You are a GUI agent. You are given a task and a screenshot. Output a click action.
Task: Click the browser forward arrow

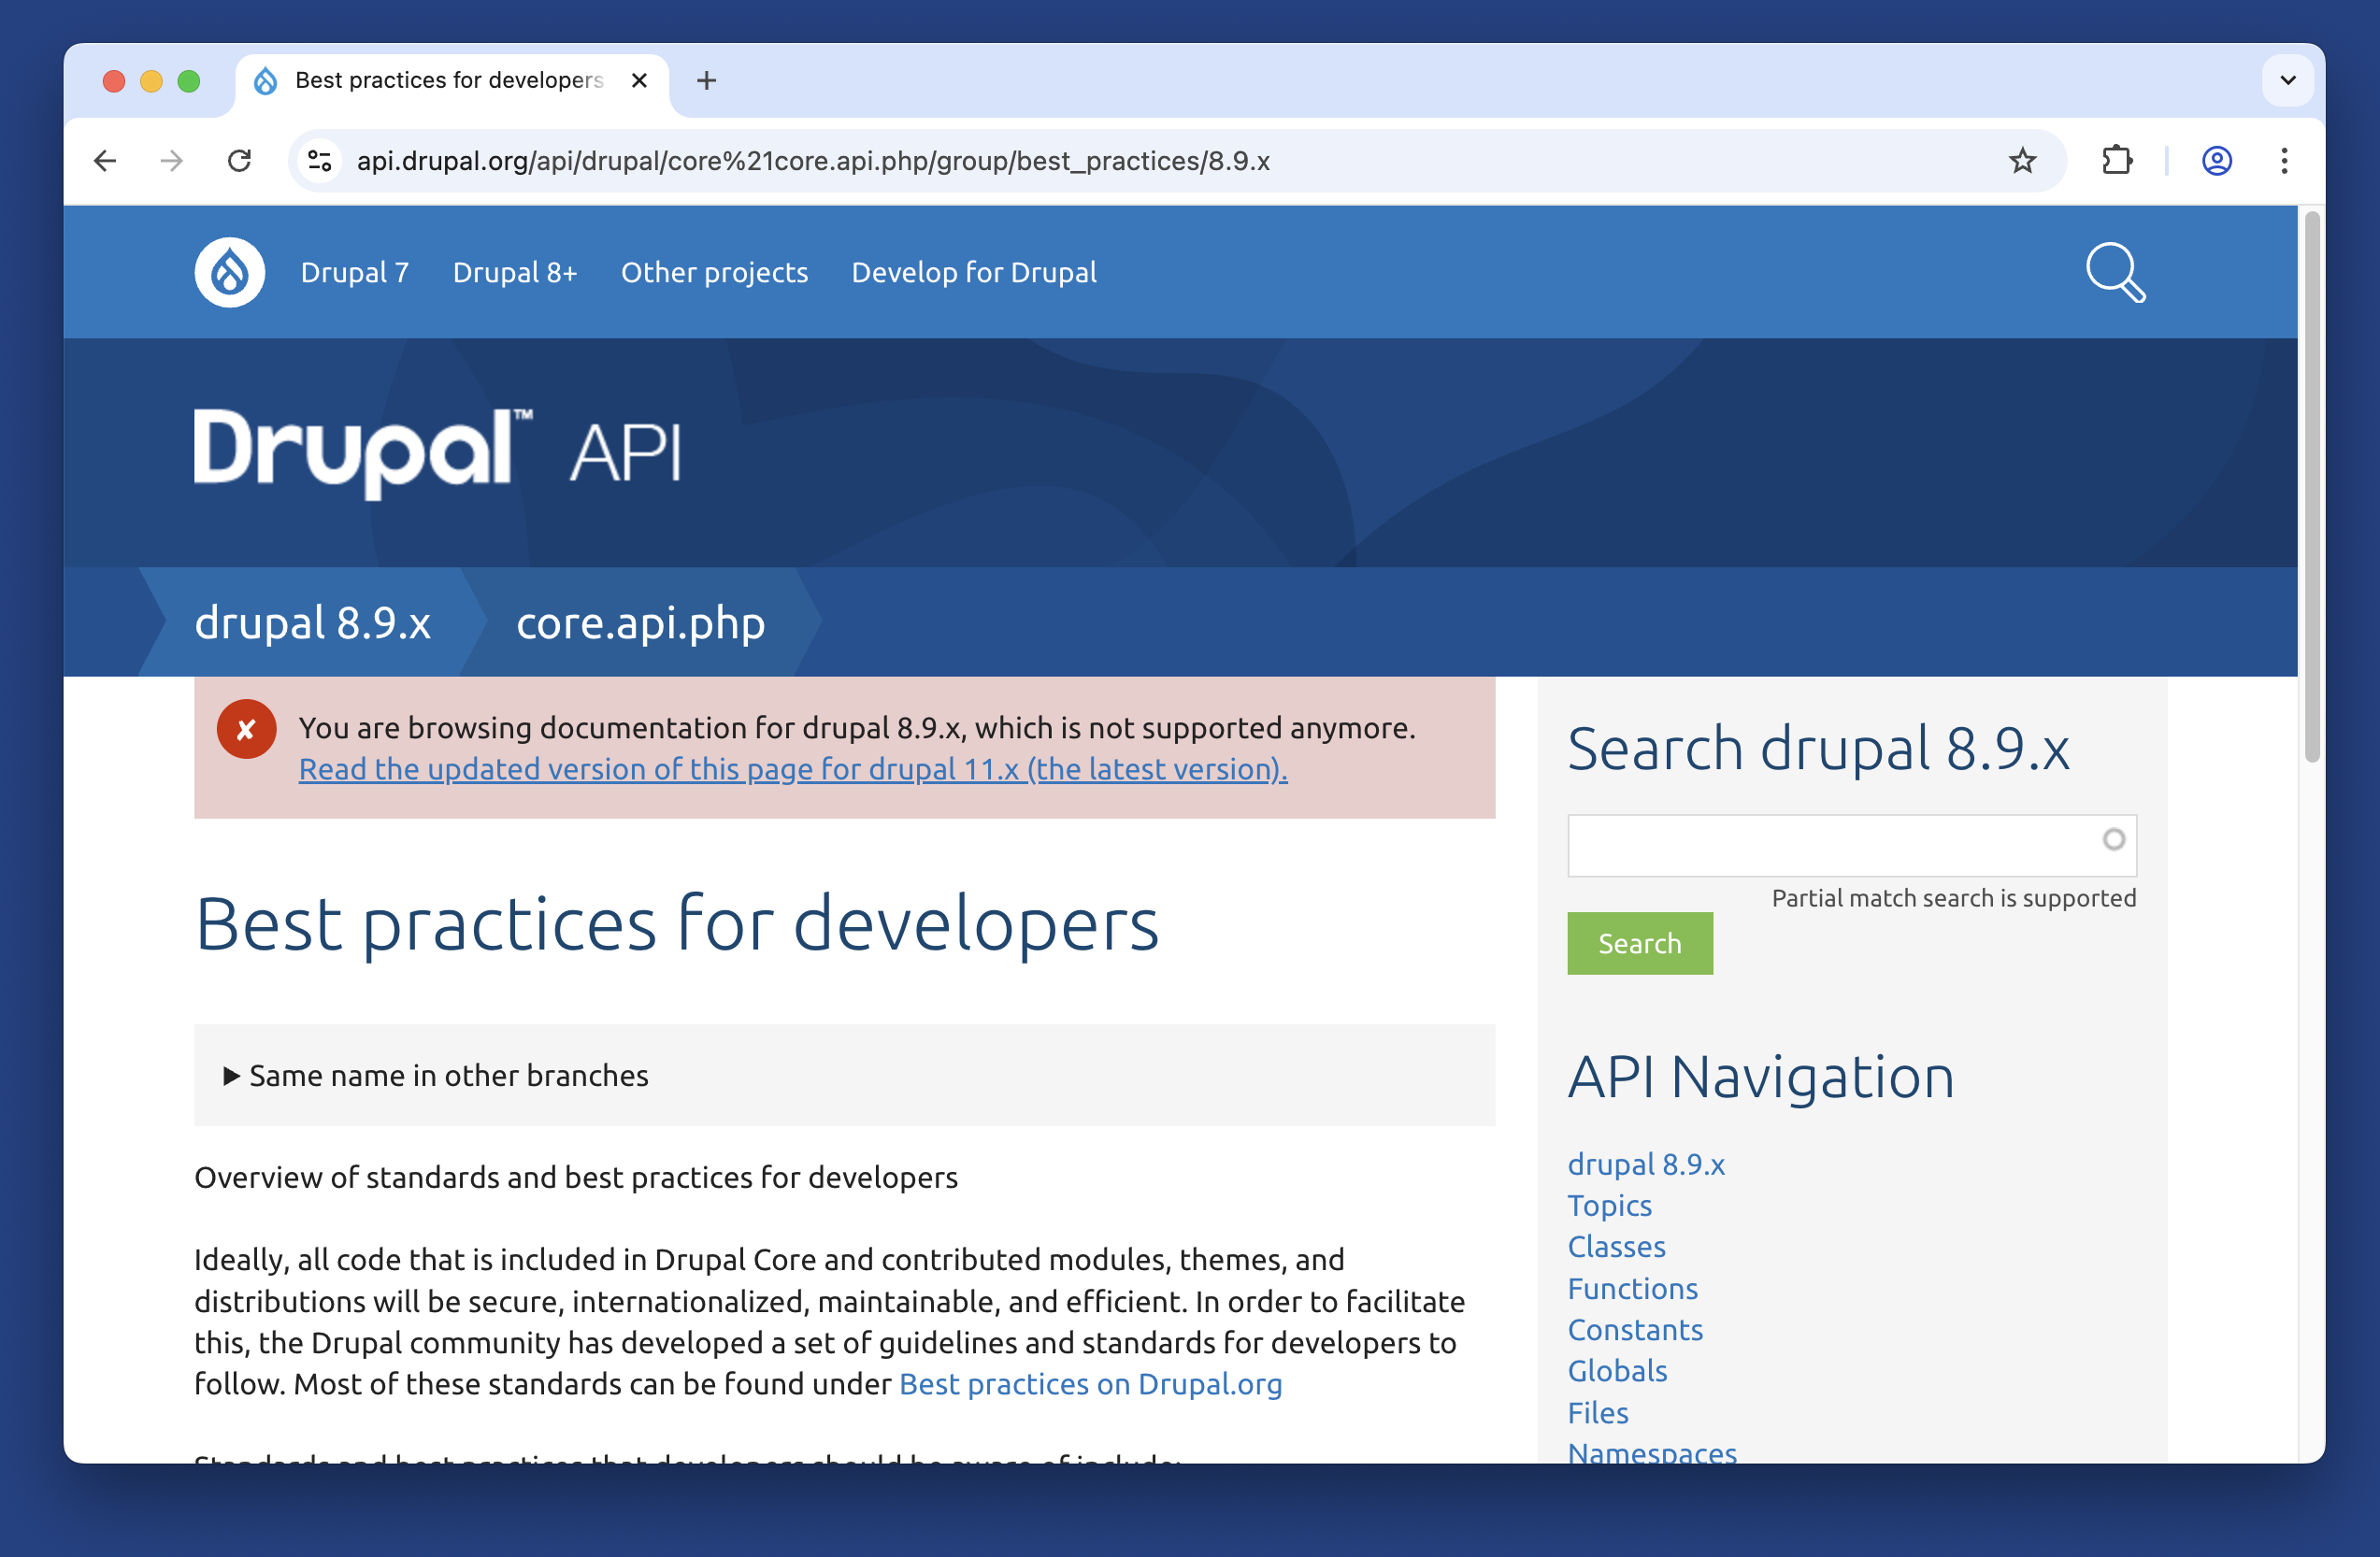tap(172, 161)
